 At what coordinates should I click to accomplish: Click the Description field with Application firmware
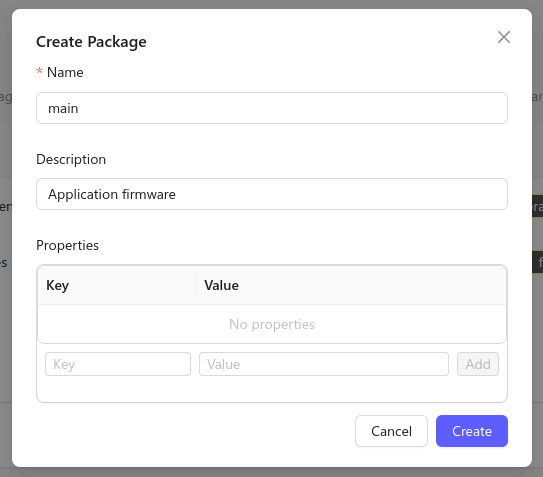pos(272,194)
